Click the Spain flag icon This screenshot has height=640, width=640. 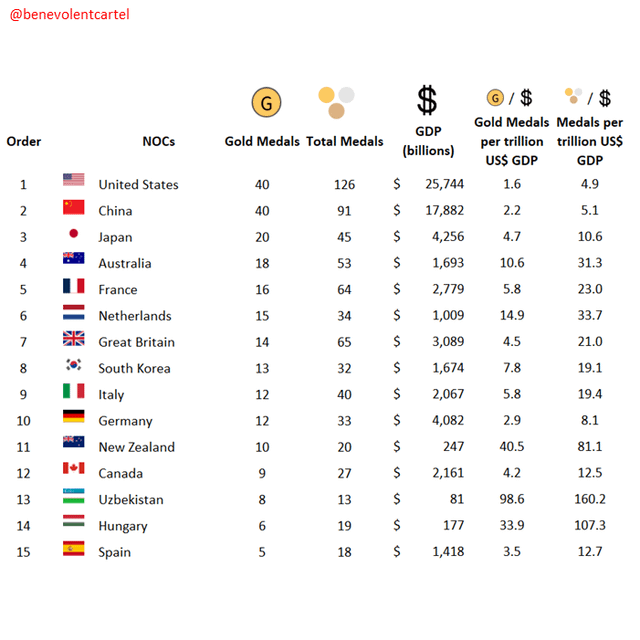pos(73,548)
